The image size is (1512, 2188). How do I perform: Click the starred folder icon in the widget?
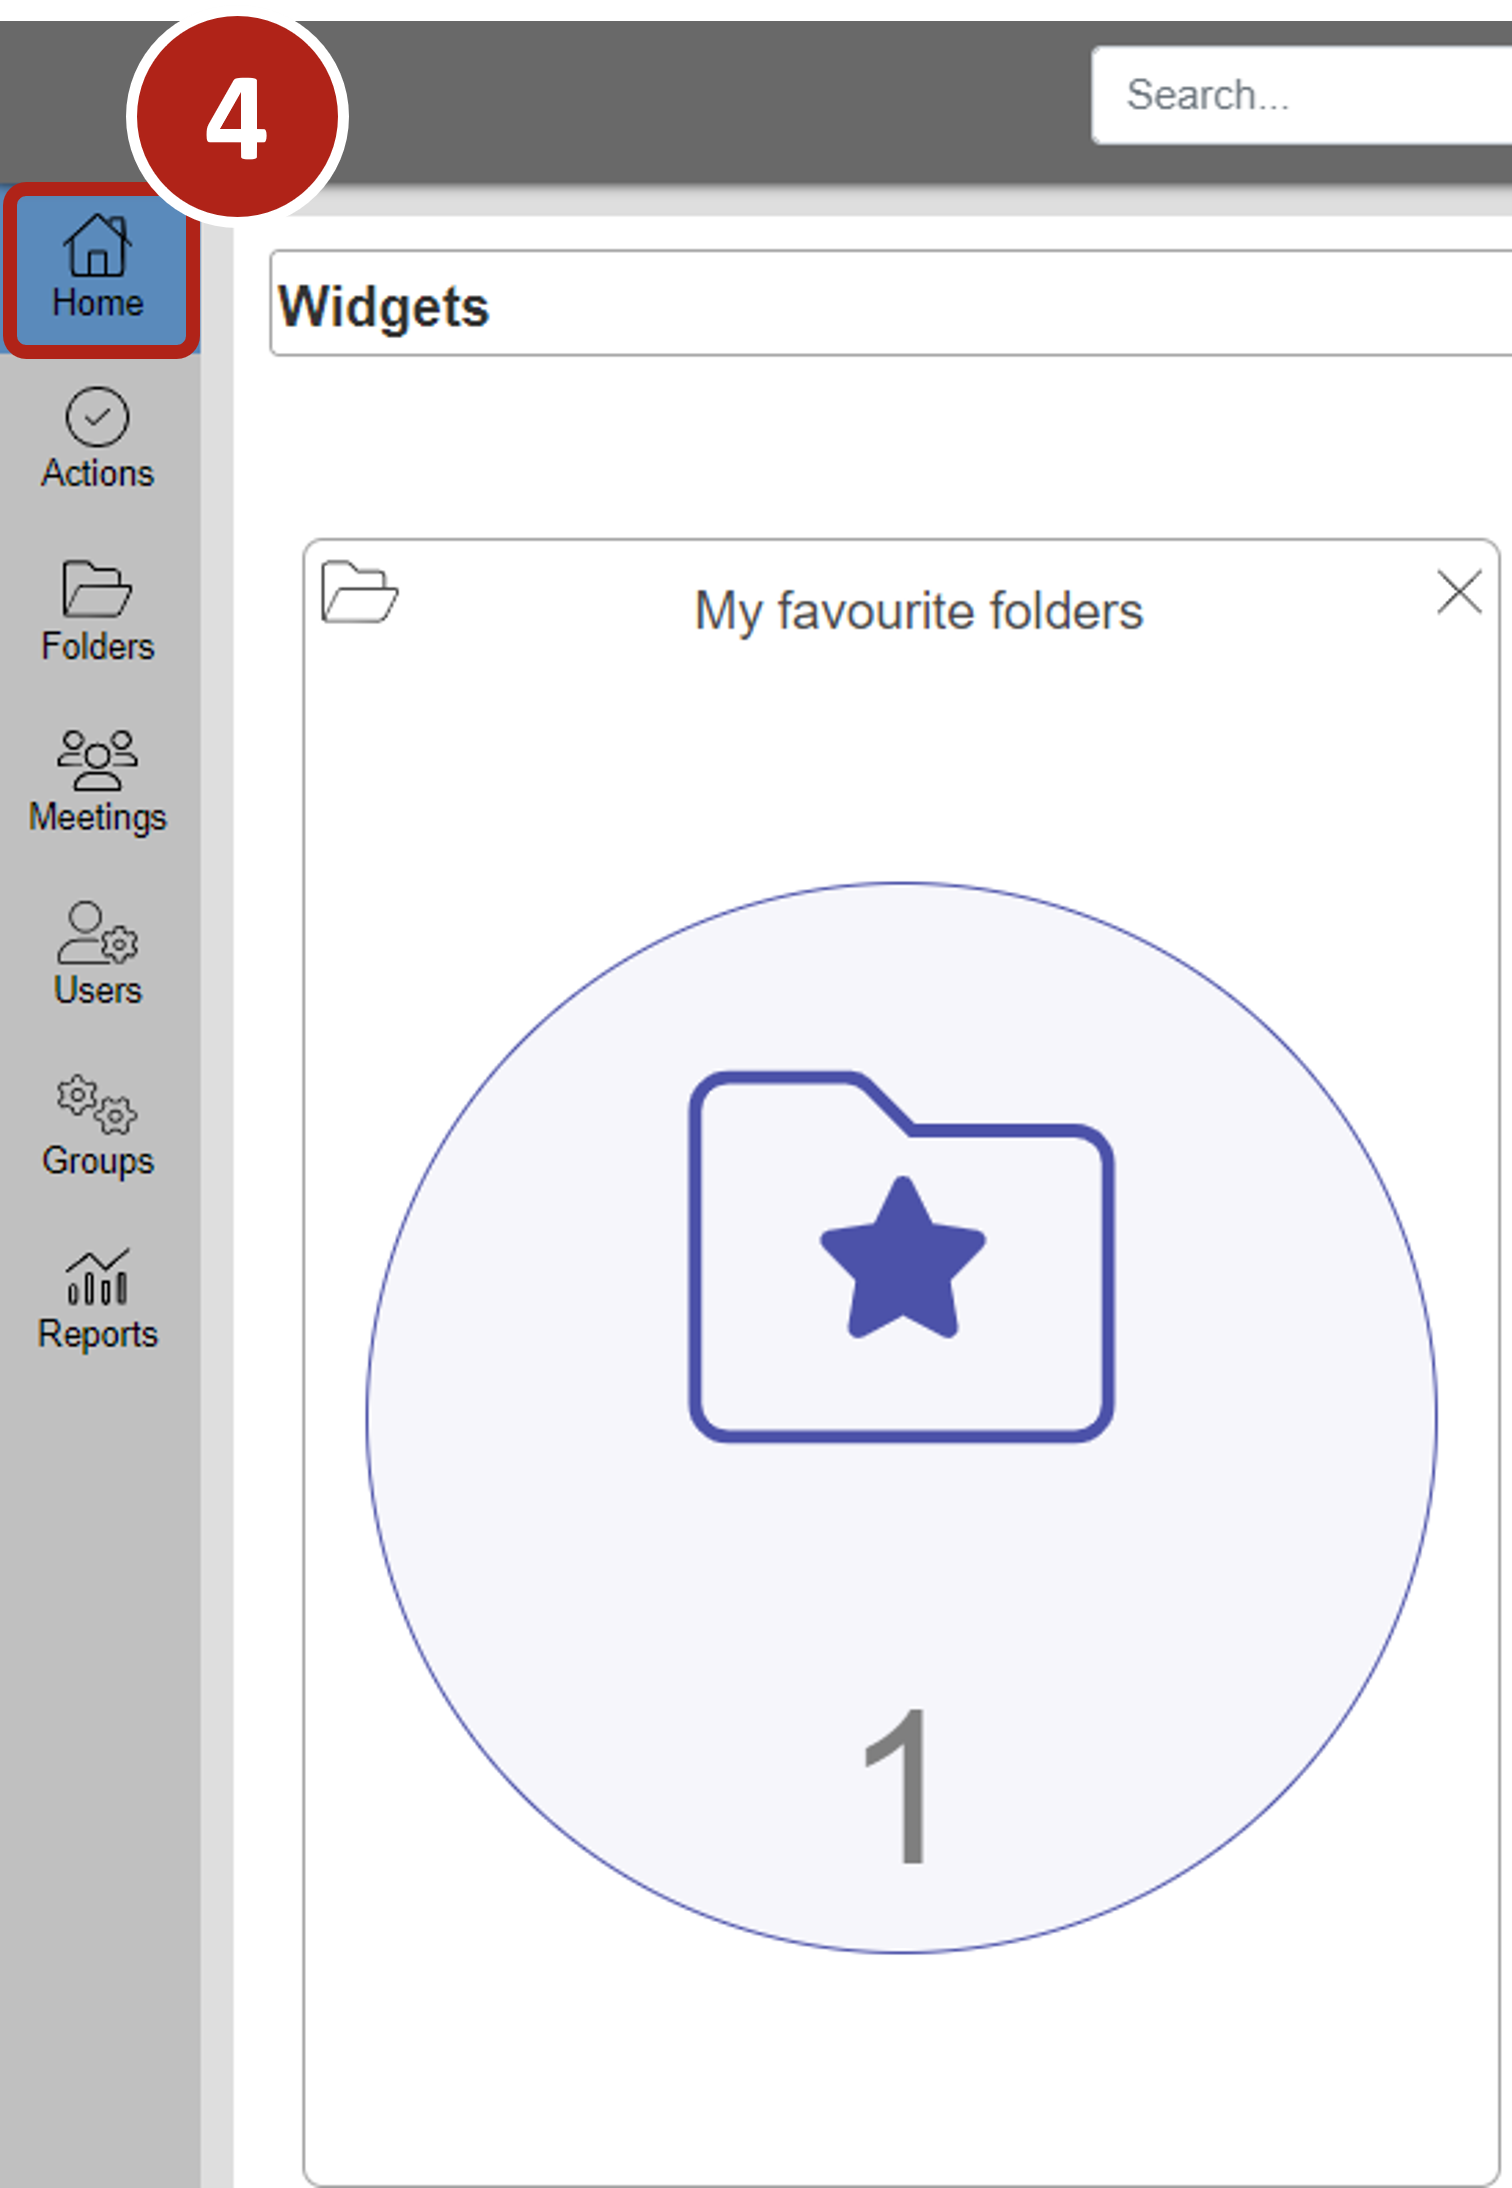point(901,1256)
